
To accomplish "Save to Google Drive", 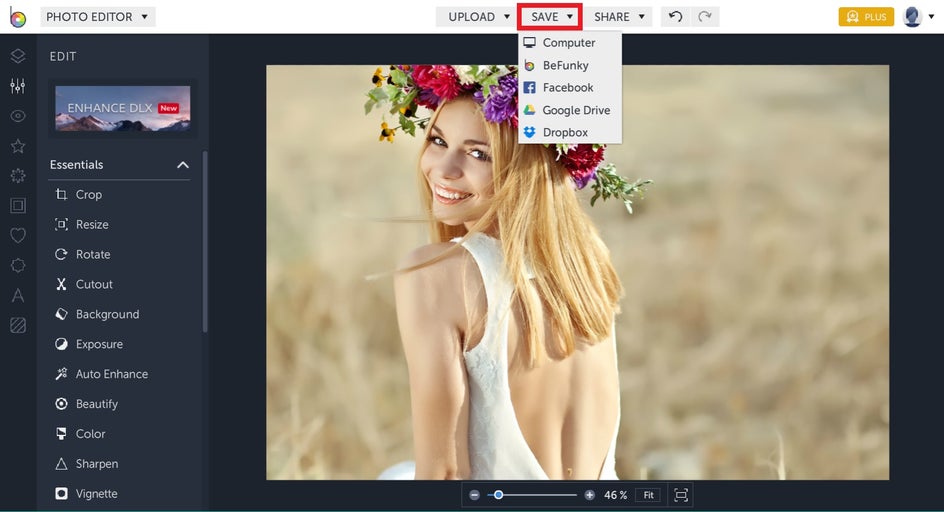I will (570, 110).
